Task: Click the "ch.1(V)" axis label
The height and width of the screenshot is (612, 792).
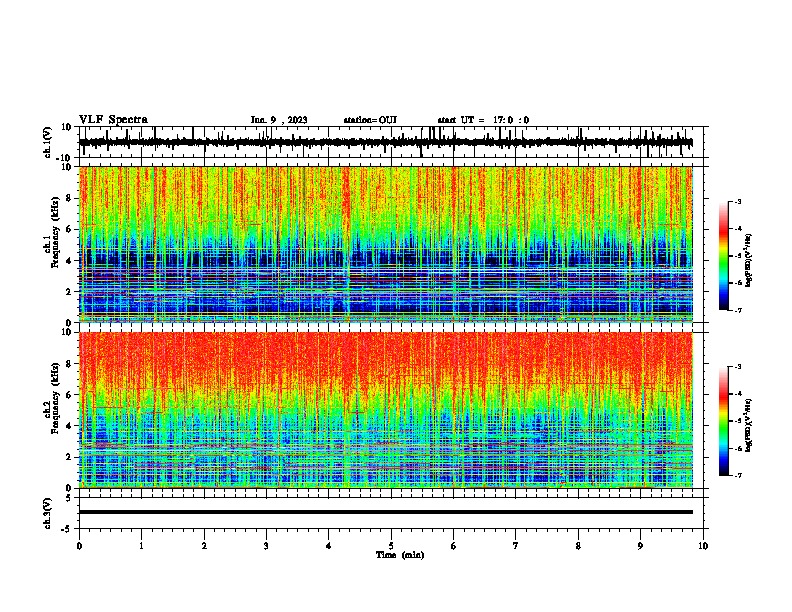Action: [x=47, y=142]
